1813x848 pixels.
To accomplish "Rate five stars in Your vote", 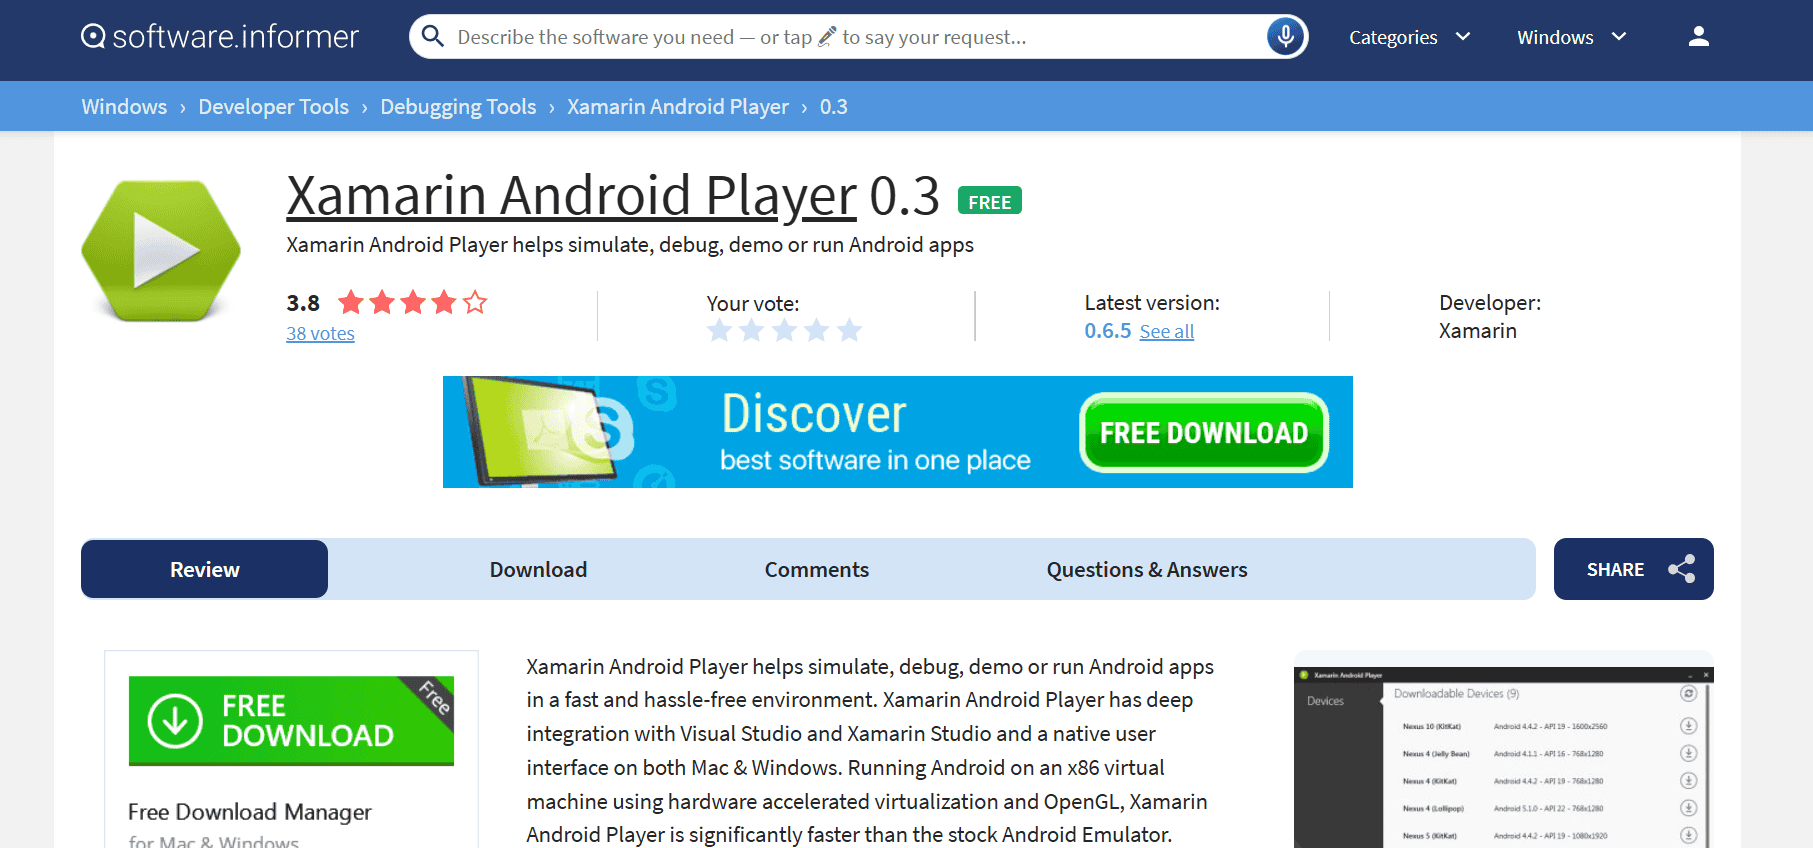I will [x=850, y=330].
